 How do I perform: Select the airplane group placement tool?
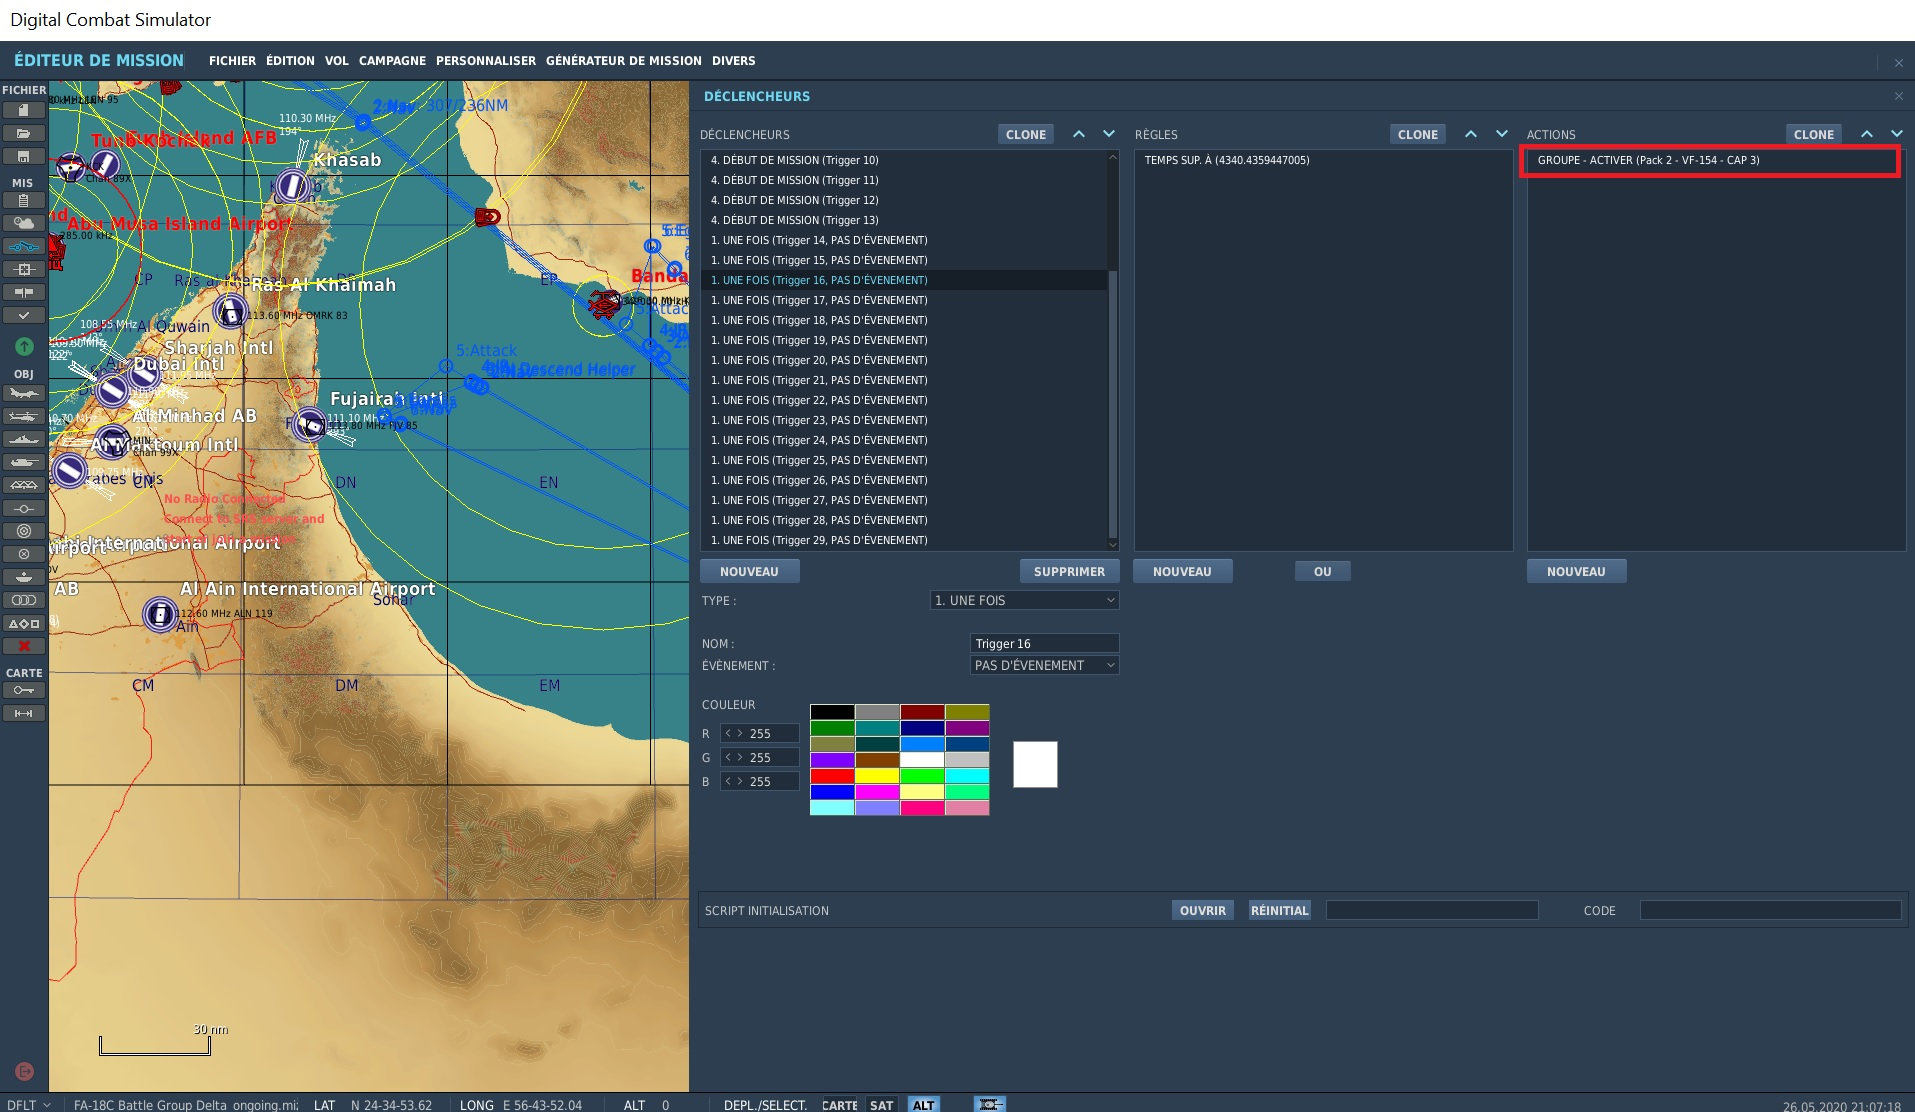click(x=24, y=393)
